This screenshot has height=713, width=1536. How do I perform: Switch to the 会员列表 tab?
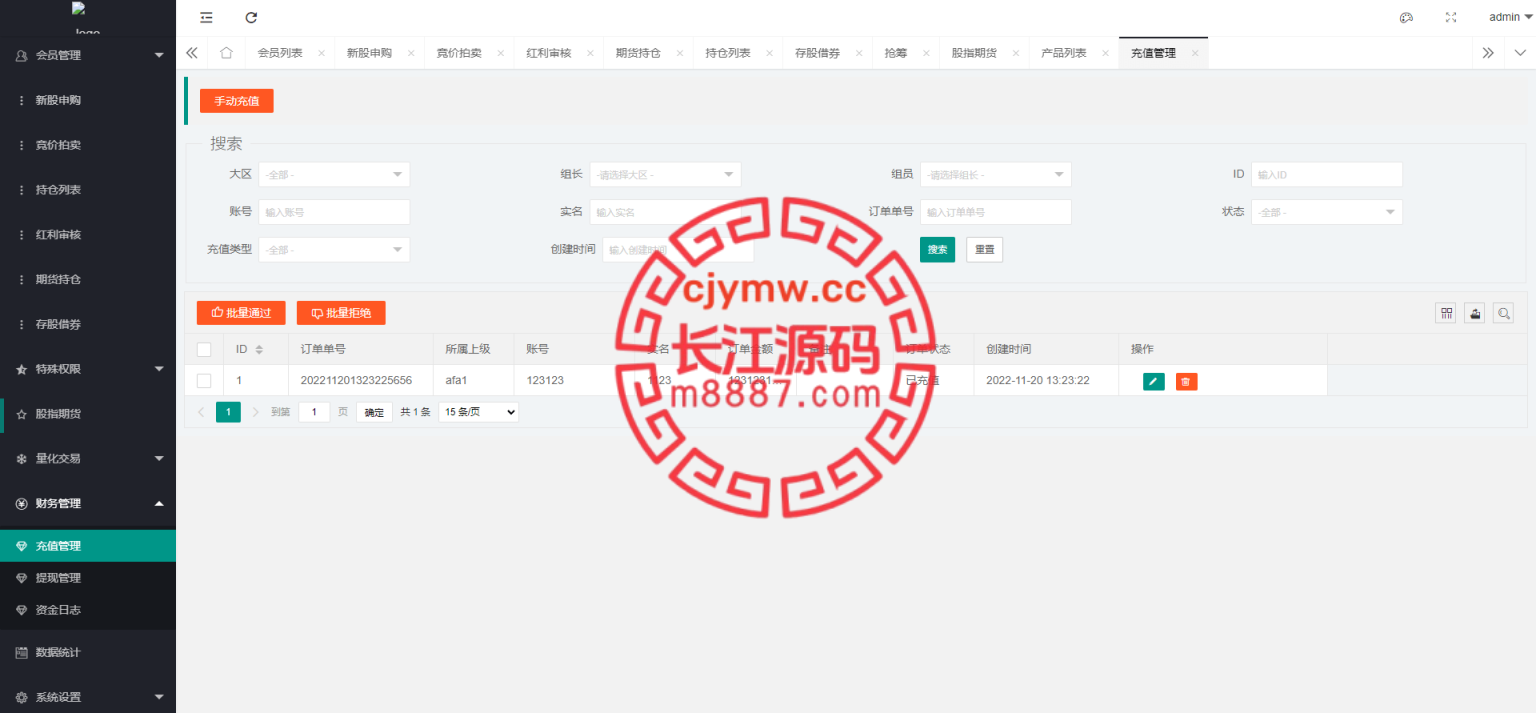click(280, 53)
